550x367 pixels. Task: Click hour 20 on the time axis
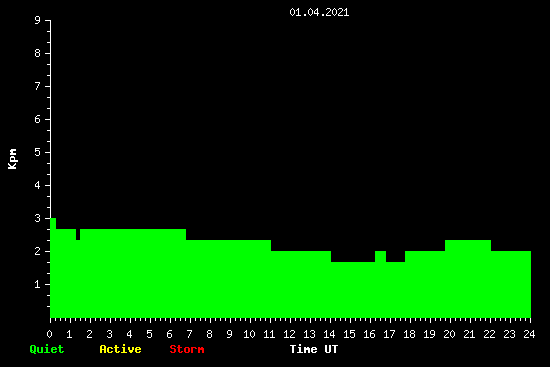(x=449, y=334)
